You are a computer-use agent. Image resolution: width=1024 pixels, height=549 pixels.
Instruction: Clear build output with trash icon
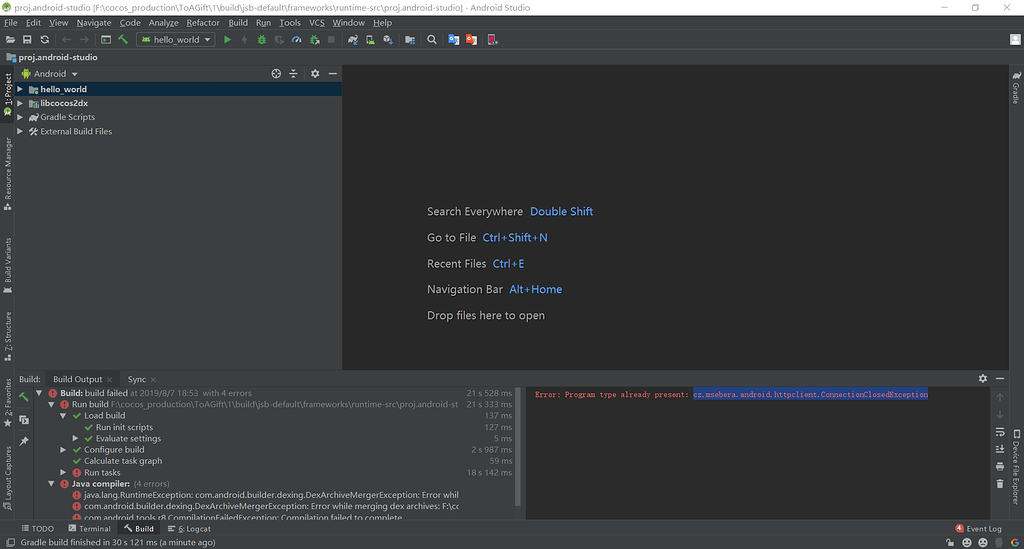pyautogui.click(x=1000, y=483)
